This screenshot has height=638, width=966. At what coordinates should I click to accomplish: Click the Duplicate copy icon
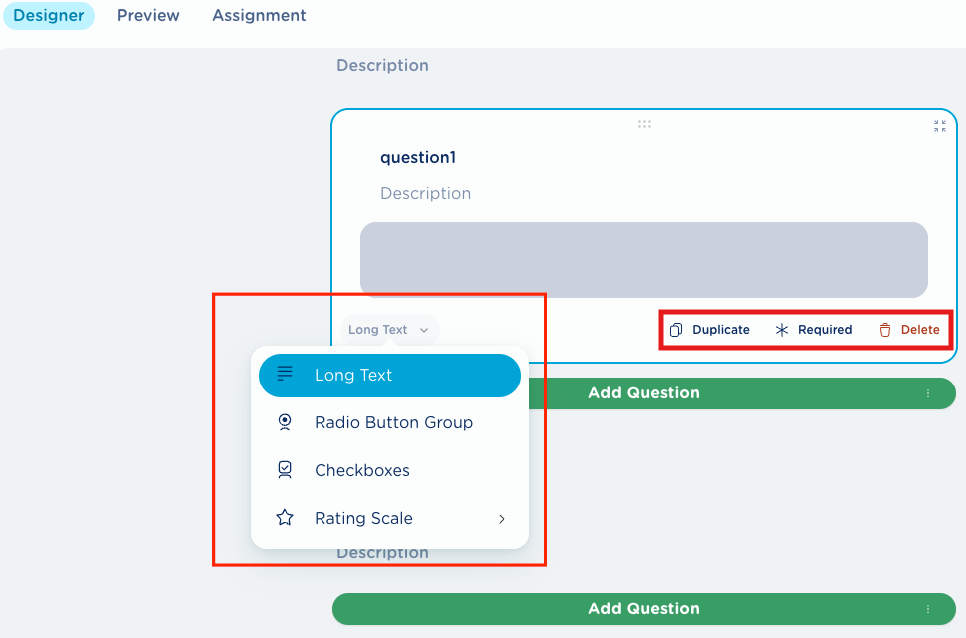[x=676, y=330]
